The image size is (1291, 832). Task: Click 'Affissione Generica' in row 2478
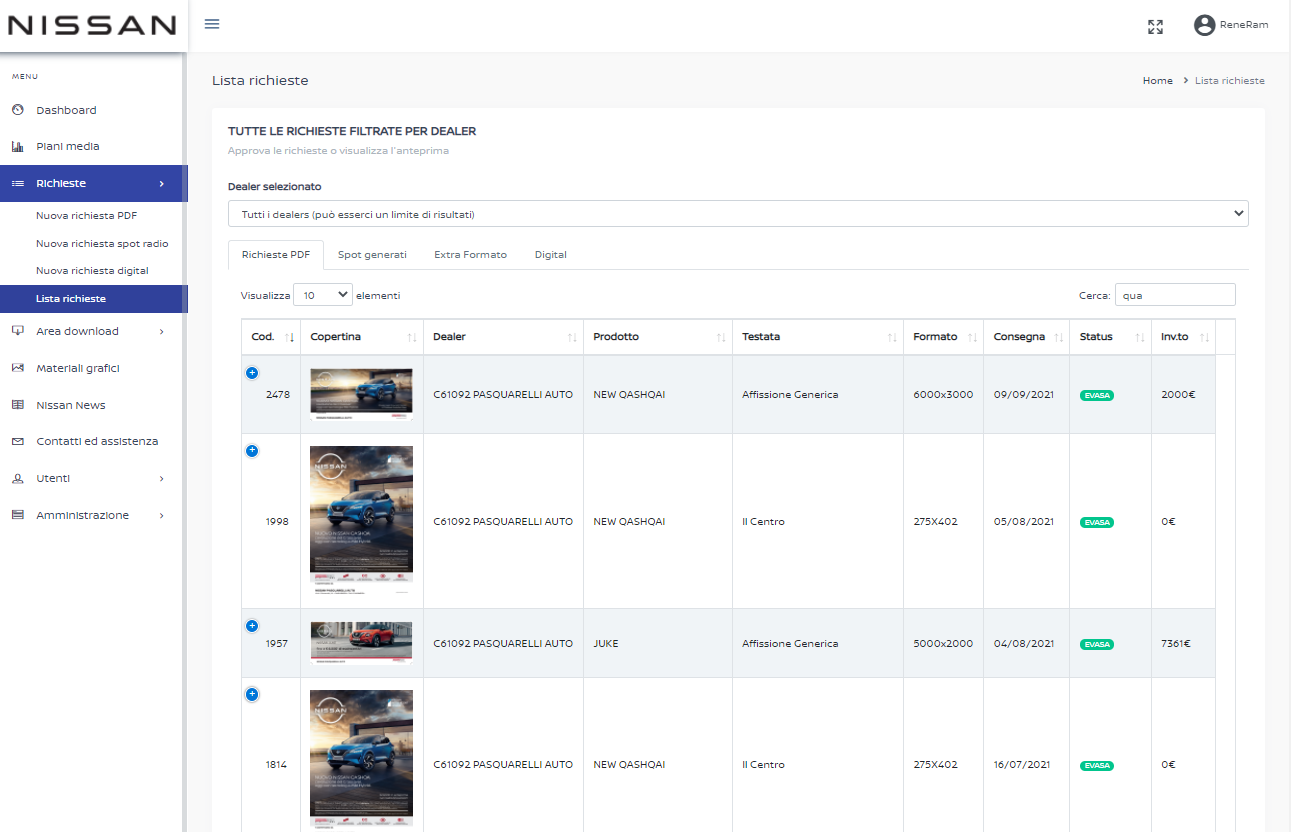(x=790, y=395)
